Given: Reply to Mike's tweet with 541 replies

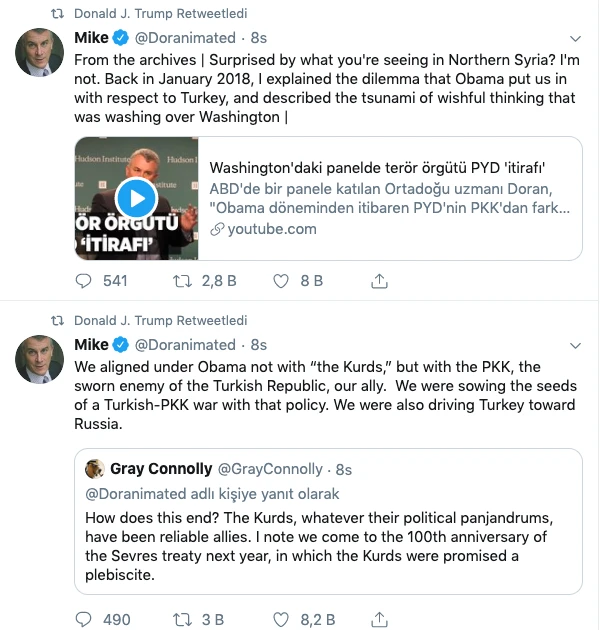Looking at the screenshot, I should click(84, 281).
